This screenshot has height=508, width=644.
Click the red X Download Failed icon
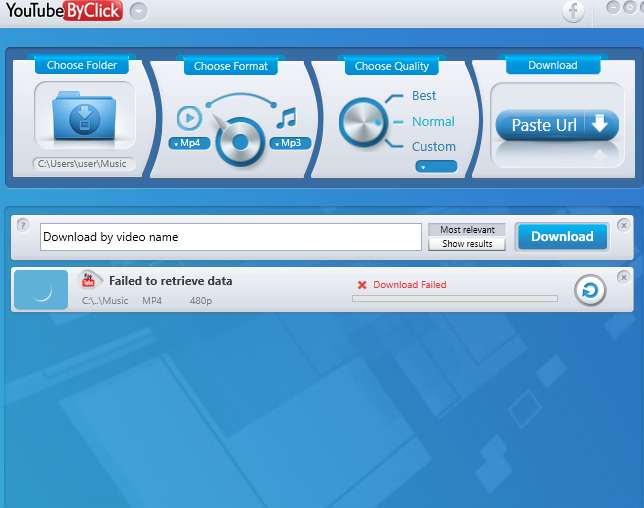(362, 285)
